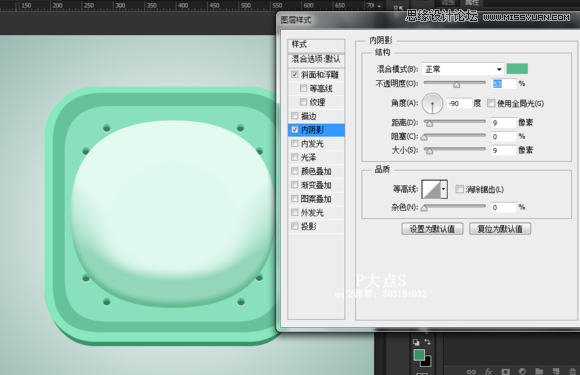
Task: Click the 设置为默认值 button
Action: pyautogui.click(x=432, y=229)
